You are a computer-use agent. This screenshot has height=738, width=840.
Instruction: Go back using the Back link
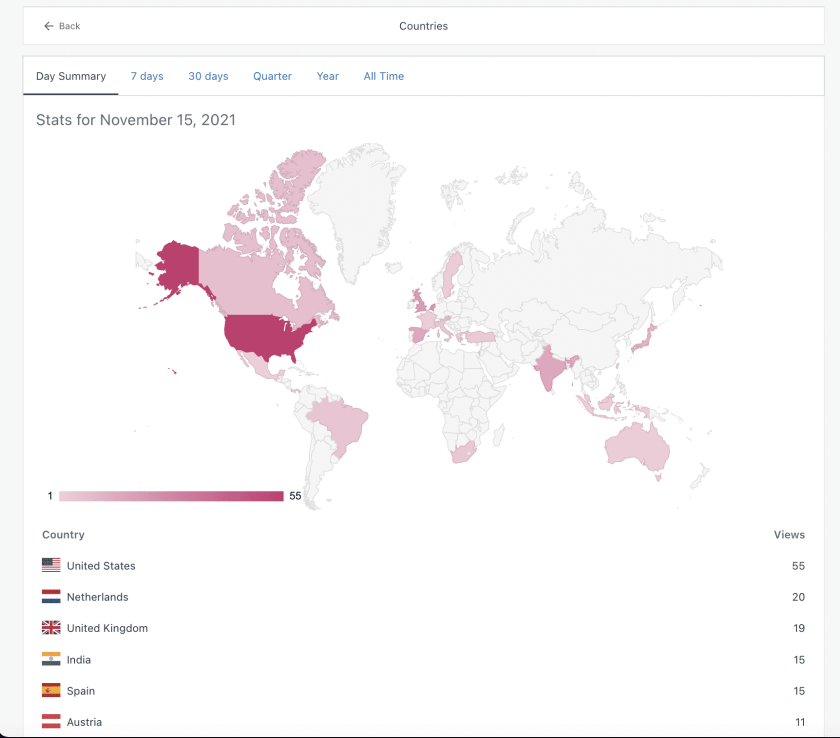pyautogui.click(x=62, y=26)
